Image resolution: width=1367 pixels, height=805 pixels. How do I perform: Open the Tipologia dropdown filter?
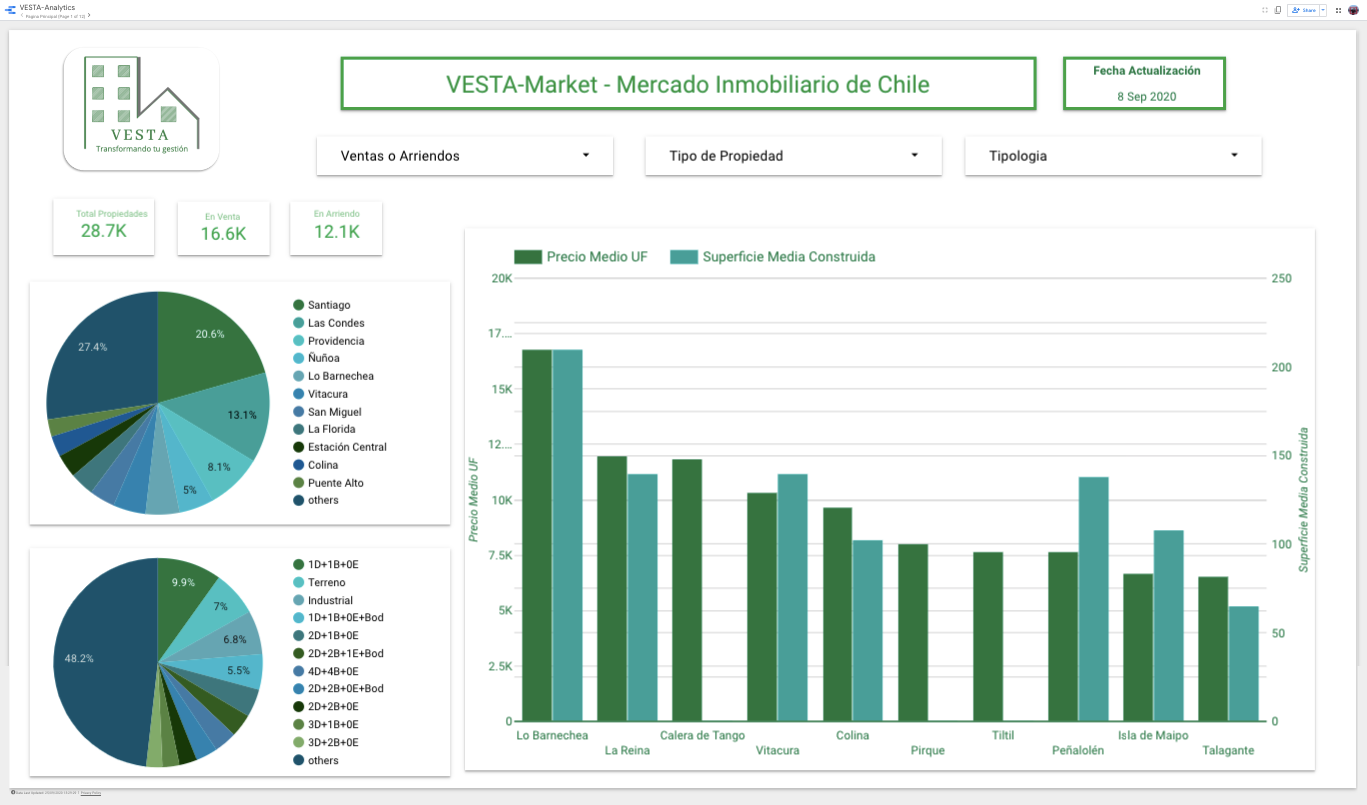1113,156
